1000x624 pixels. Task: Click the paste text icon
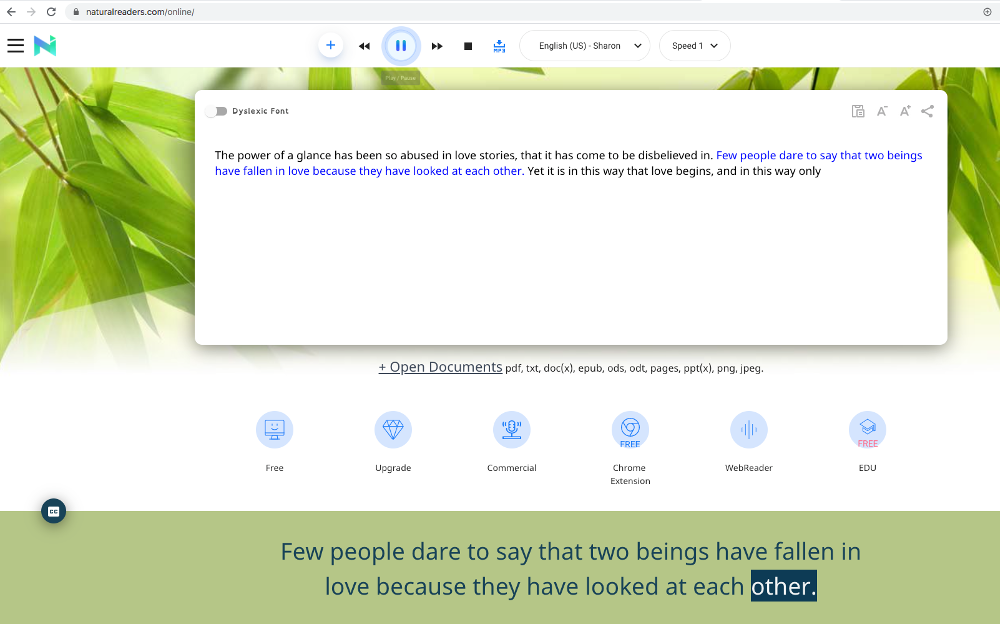coord(858,111)
